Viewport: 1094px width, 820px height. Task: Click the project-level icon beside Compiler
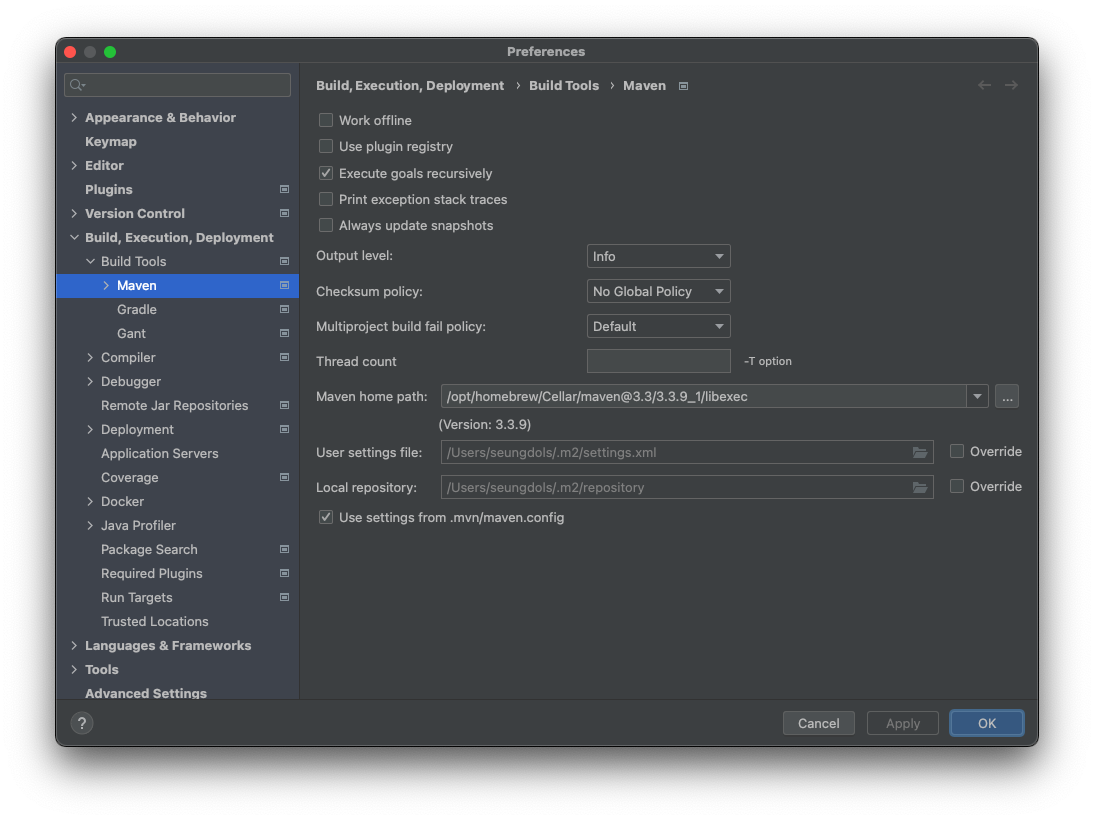tap(285, 357)
